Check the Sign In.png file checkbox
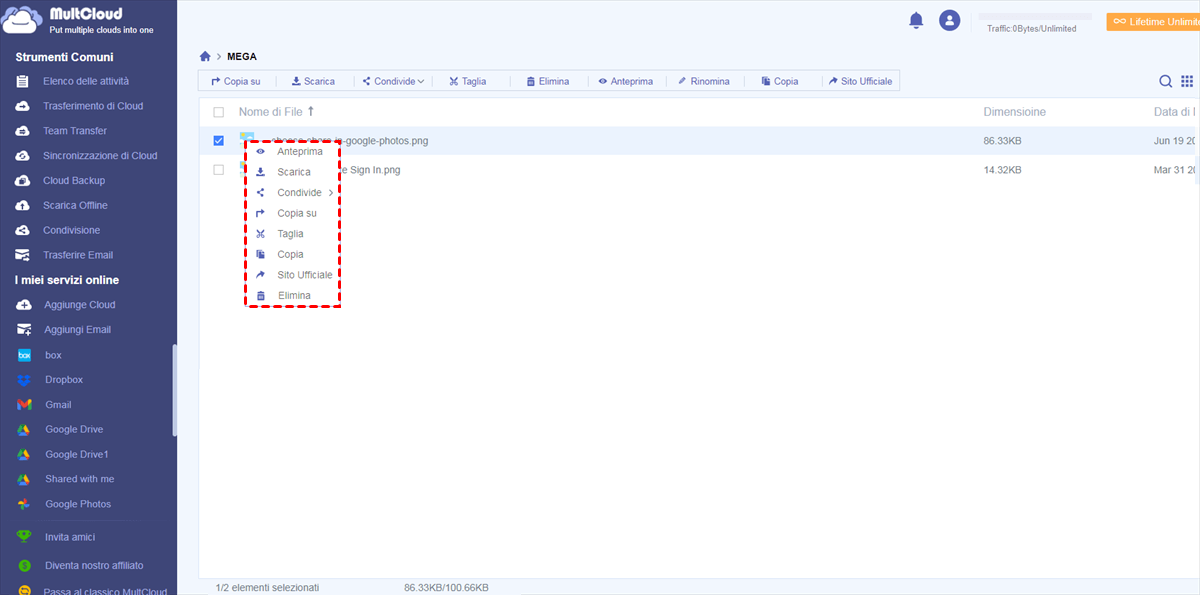The image size is (1200, 595). 218,170
